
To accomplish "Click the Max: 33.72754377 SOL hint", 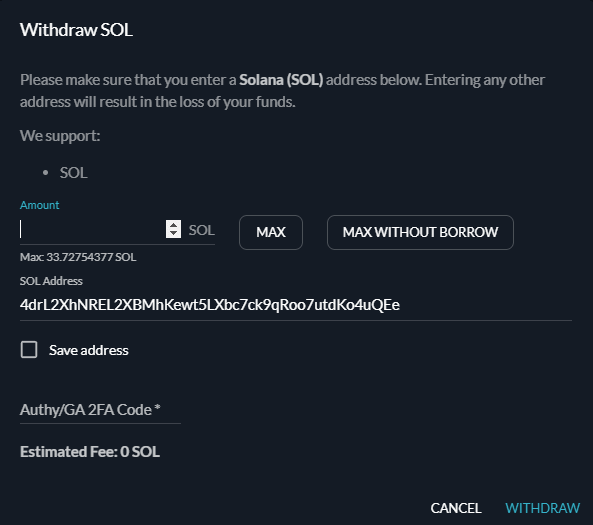I will coord(78,257).
